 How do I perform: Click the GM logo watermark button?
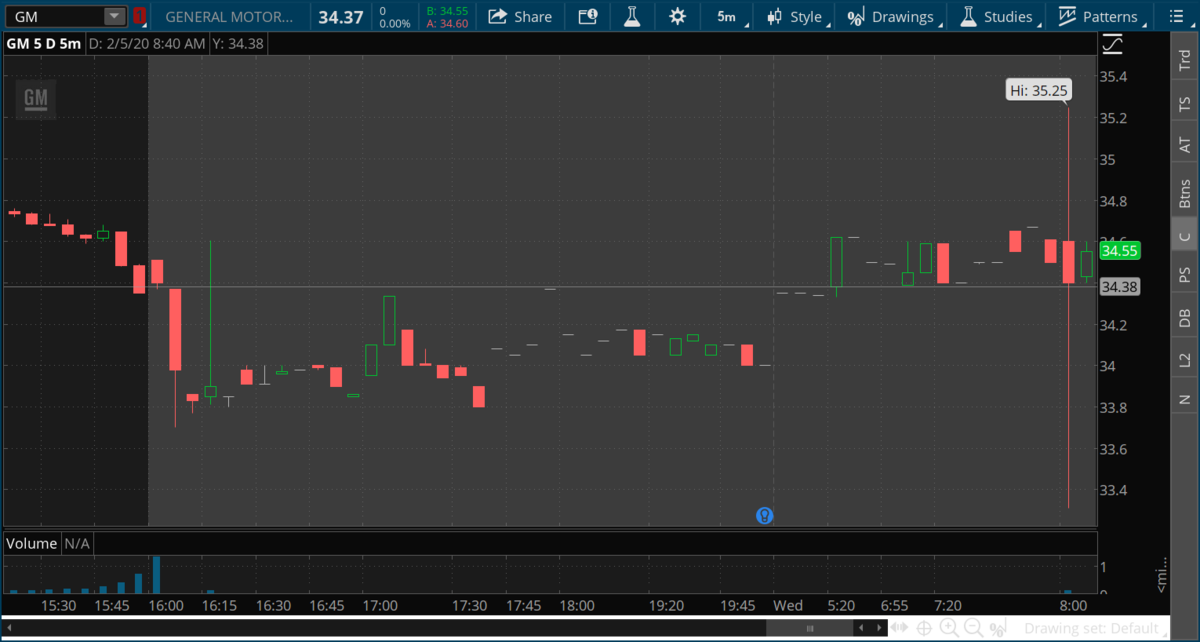click(36, 97)
